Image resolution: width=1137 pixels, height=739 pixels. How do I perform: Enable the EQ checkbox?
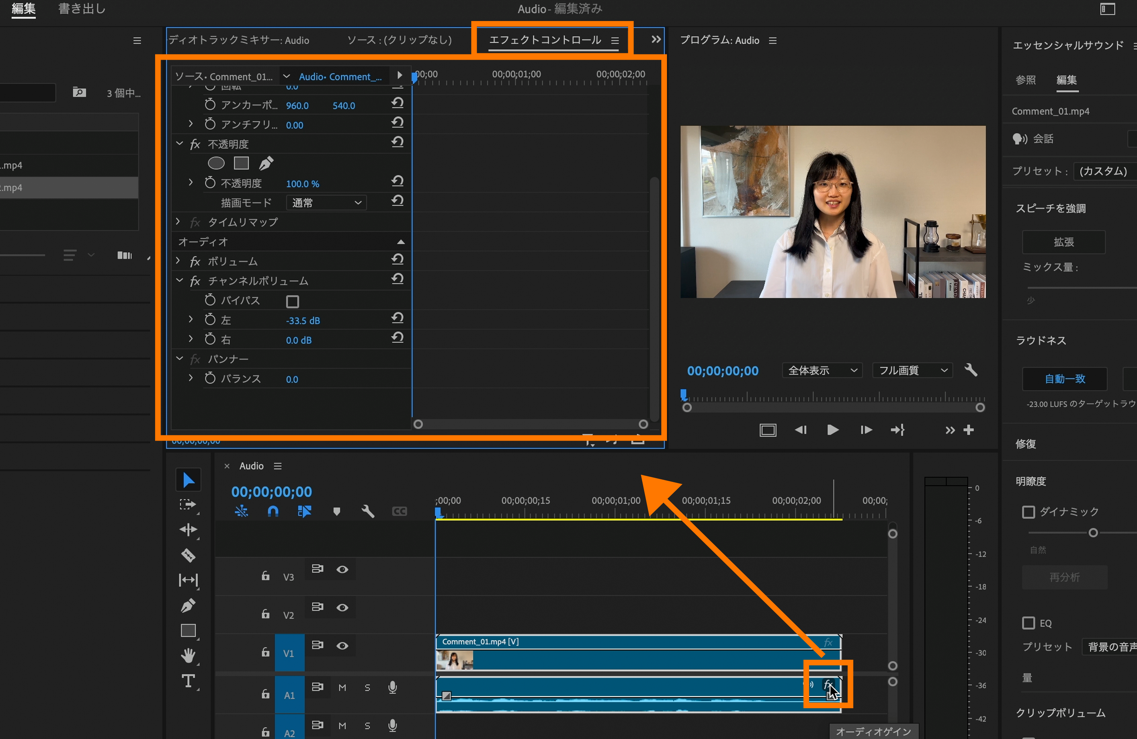coord(1028,623)
